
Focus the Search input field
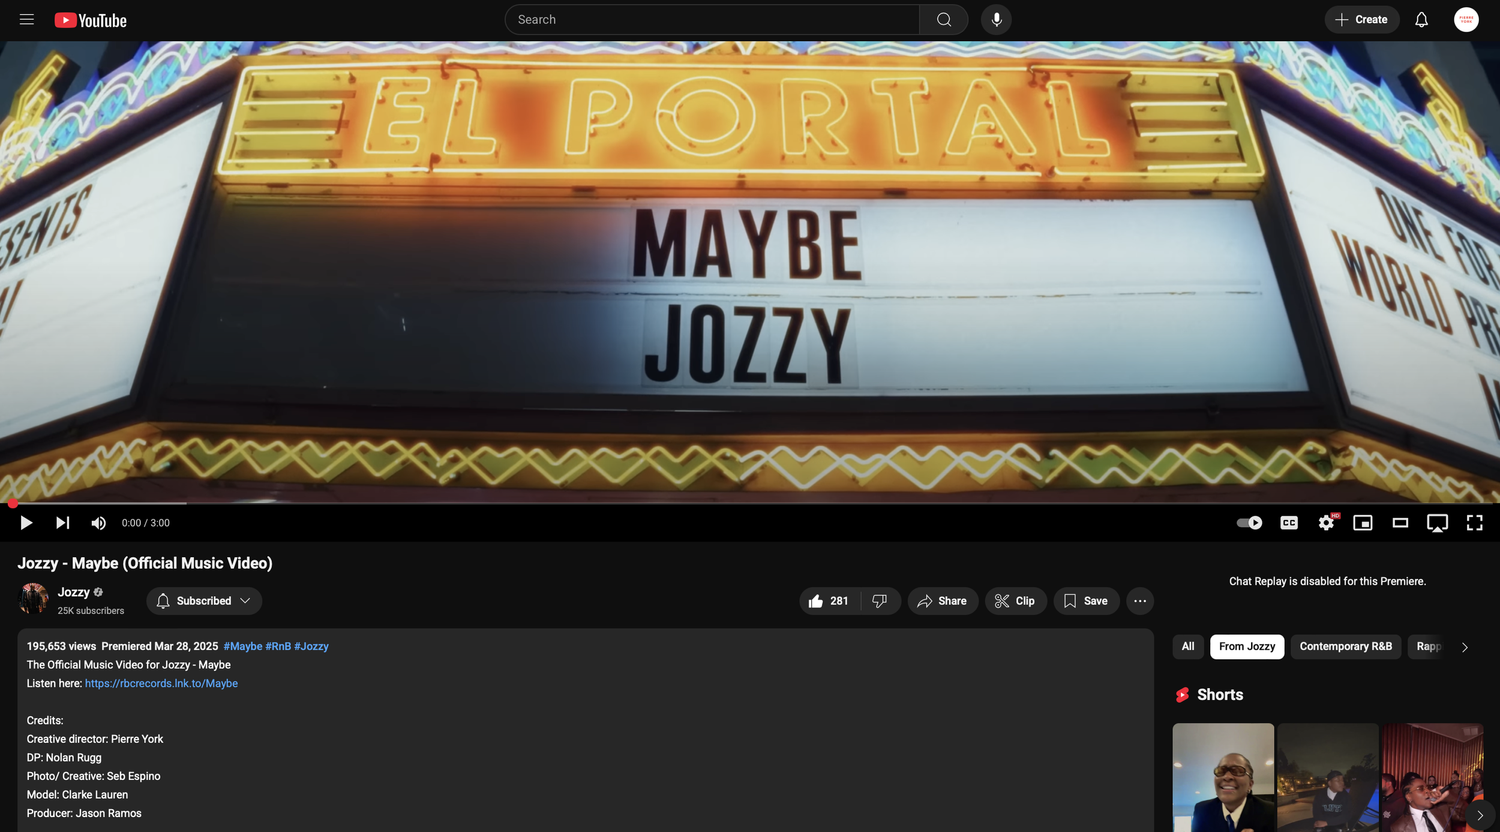pyautogui.click(x=712, y=20)
